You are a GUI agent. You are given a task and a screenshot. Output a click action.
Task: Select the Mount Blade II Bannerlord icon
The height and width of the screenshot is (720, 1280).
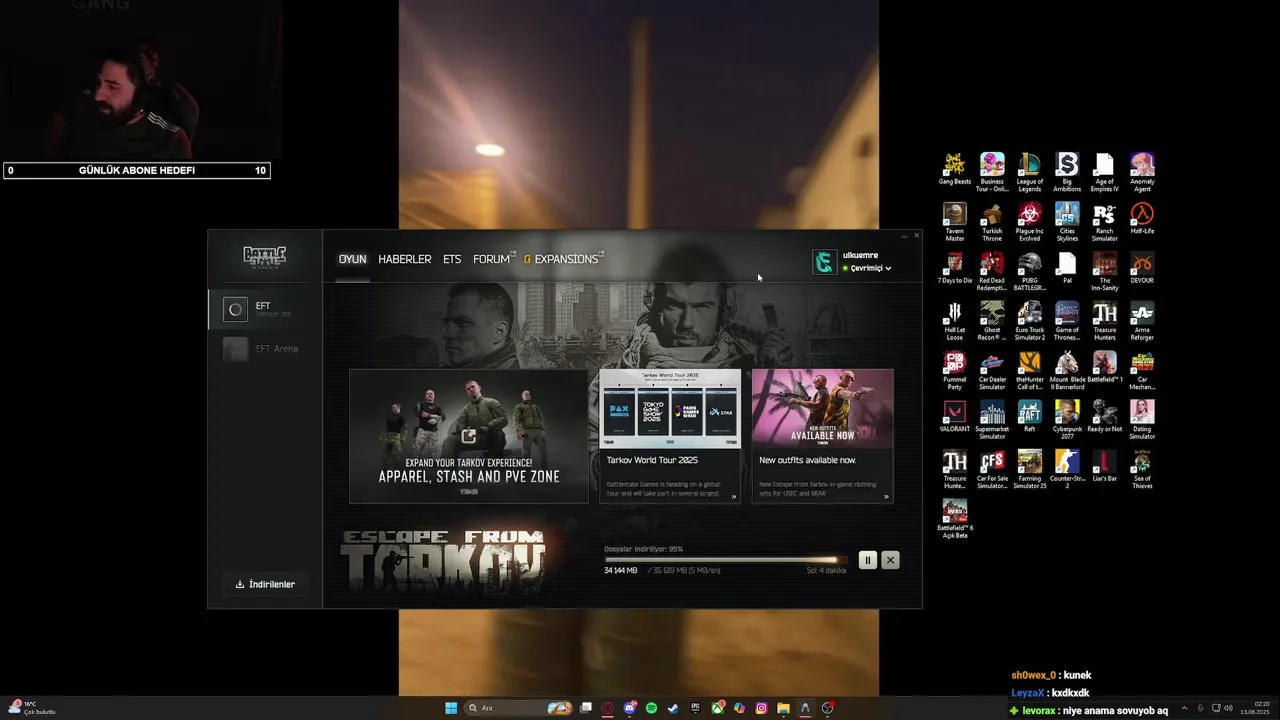(x=1067, y=371)
